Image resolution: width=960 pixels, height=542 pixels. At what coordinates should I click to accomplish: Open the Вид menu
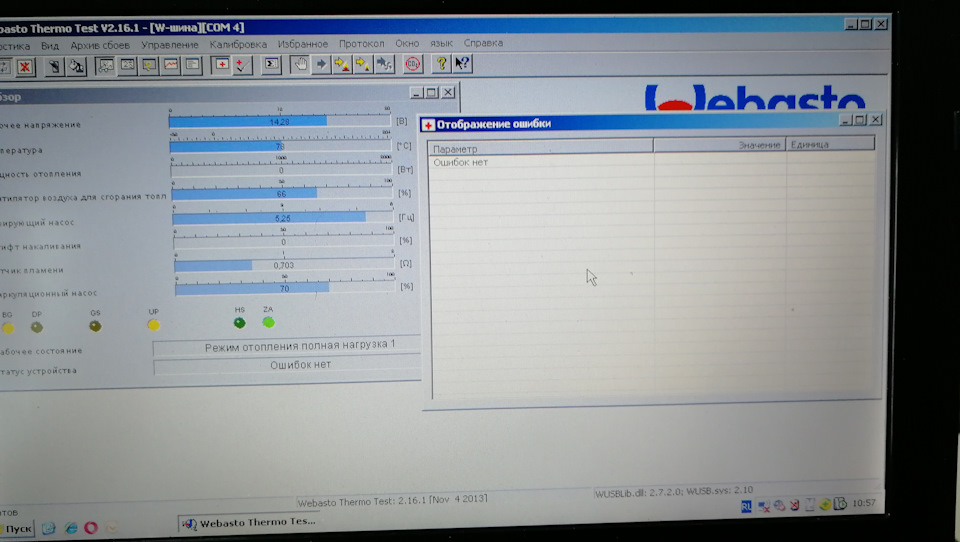tap(50, 46)
